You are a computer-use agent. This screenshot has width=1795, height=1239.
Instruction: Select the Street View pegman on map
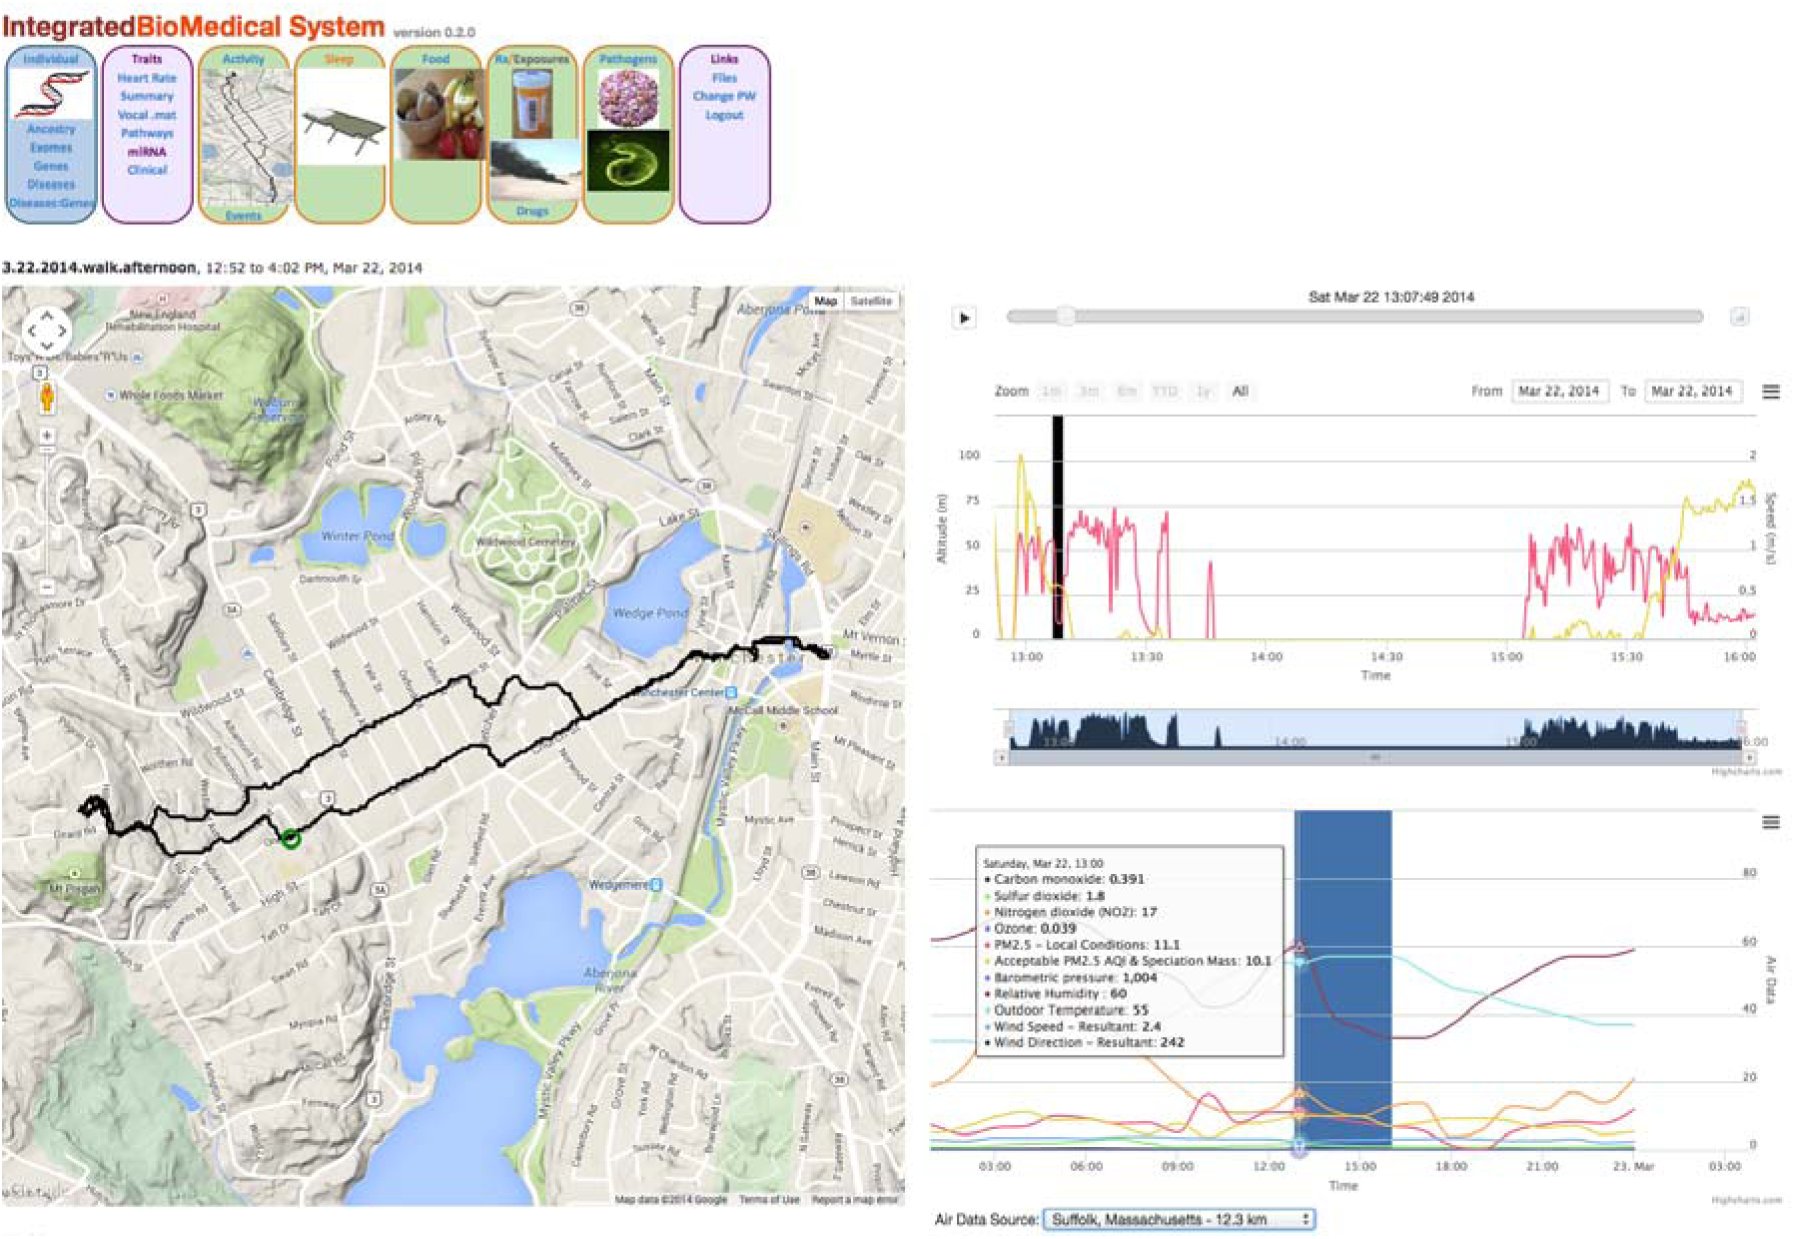[46, 397]
